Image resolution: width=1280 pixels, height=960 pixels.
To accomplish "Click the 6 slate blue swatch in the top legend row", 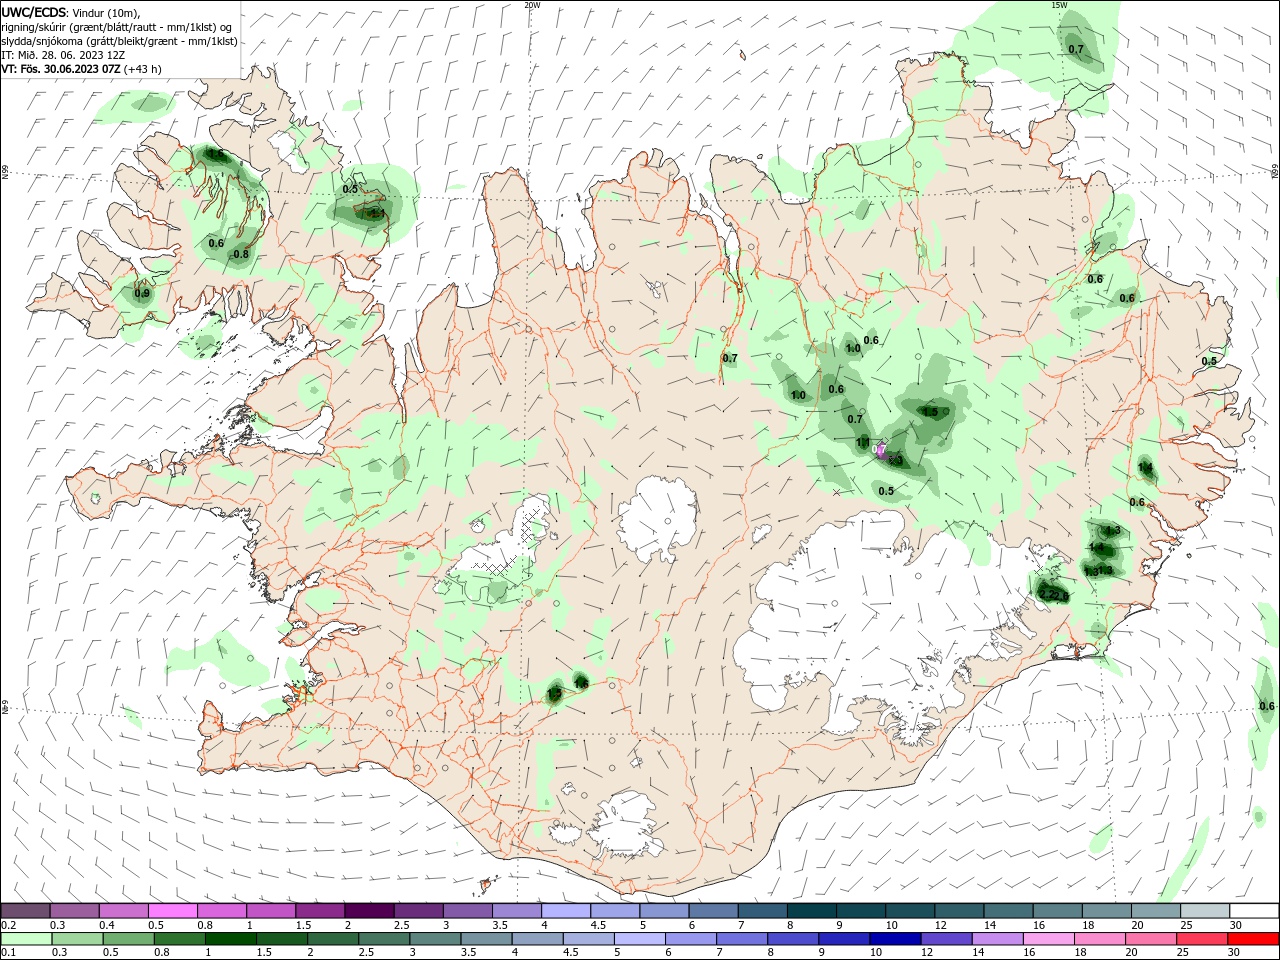I will pos(713,911).
